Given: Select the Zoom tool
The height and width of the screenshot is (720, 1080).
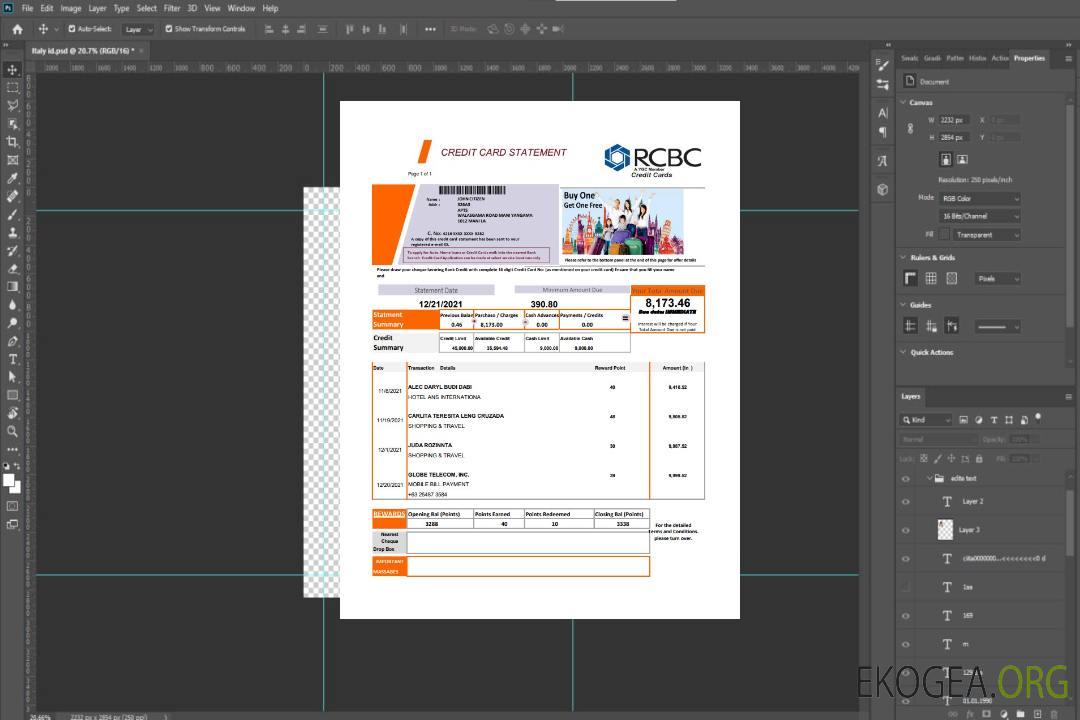Looking at the screenshot, I should 12,431.
